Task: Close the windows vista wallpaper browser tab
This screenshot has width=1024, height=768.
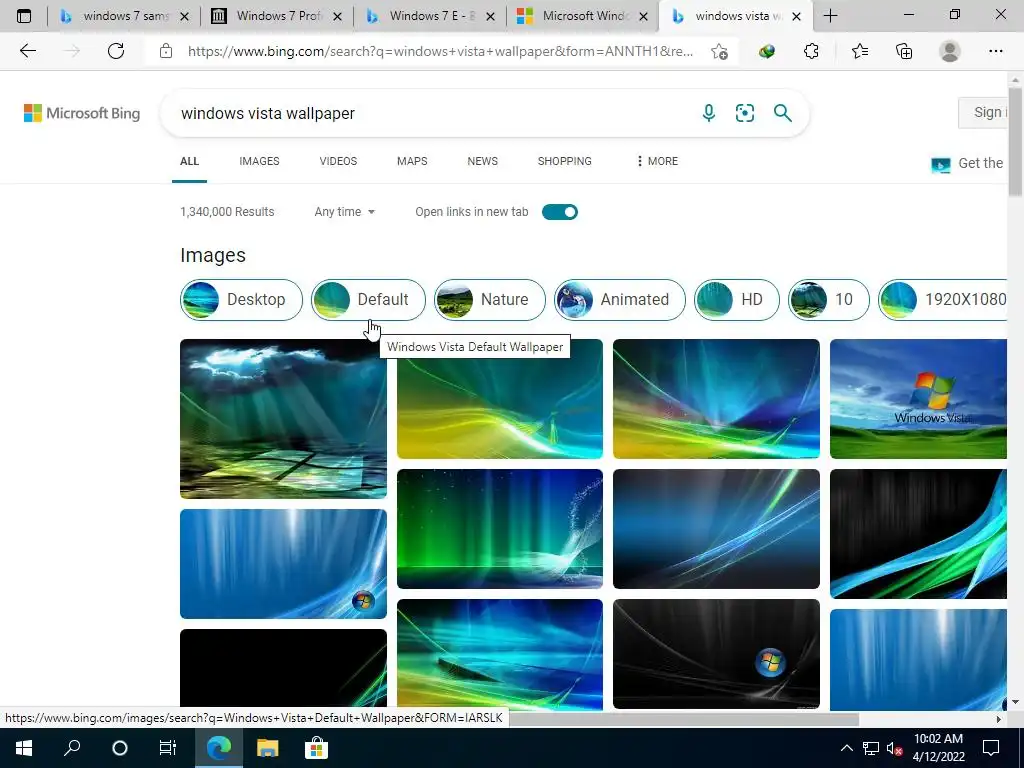Action: pyautogui.click(x=796, y=16)
